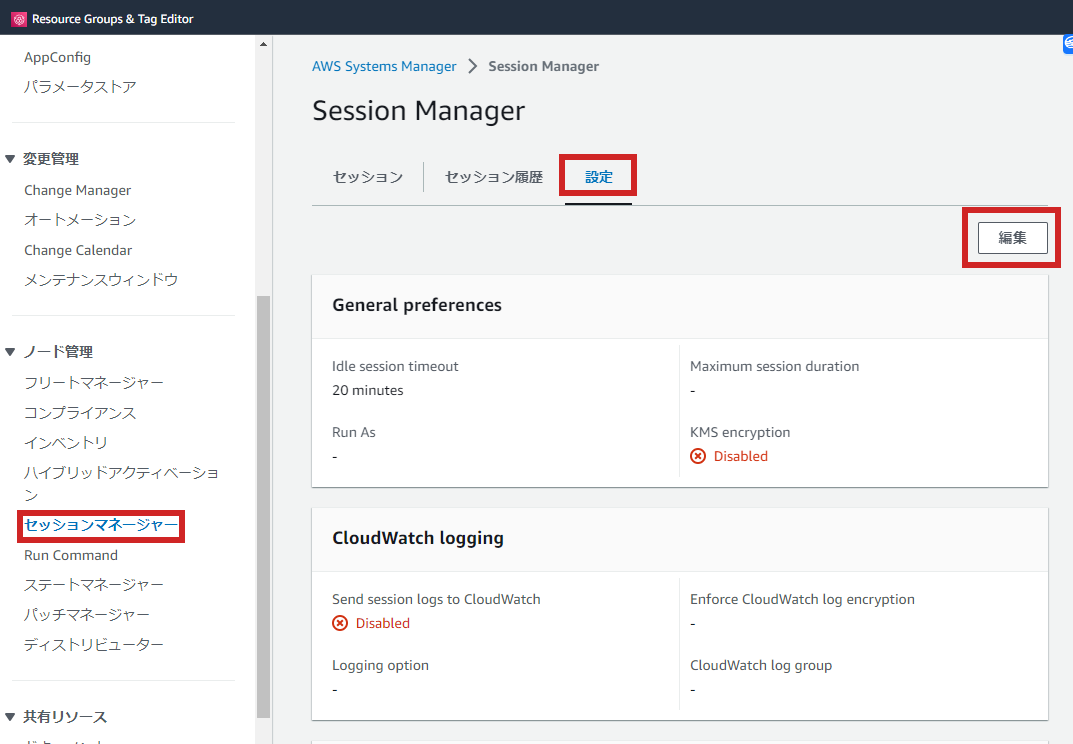Click the CloudWatch log group label
The height and width of the screenshot is (744, 1073).
(x=760, y=665)
